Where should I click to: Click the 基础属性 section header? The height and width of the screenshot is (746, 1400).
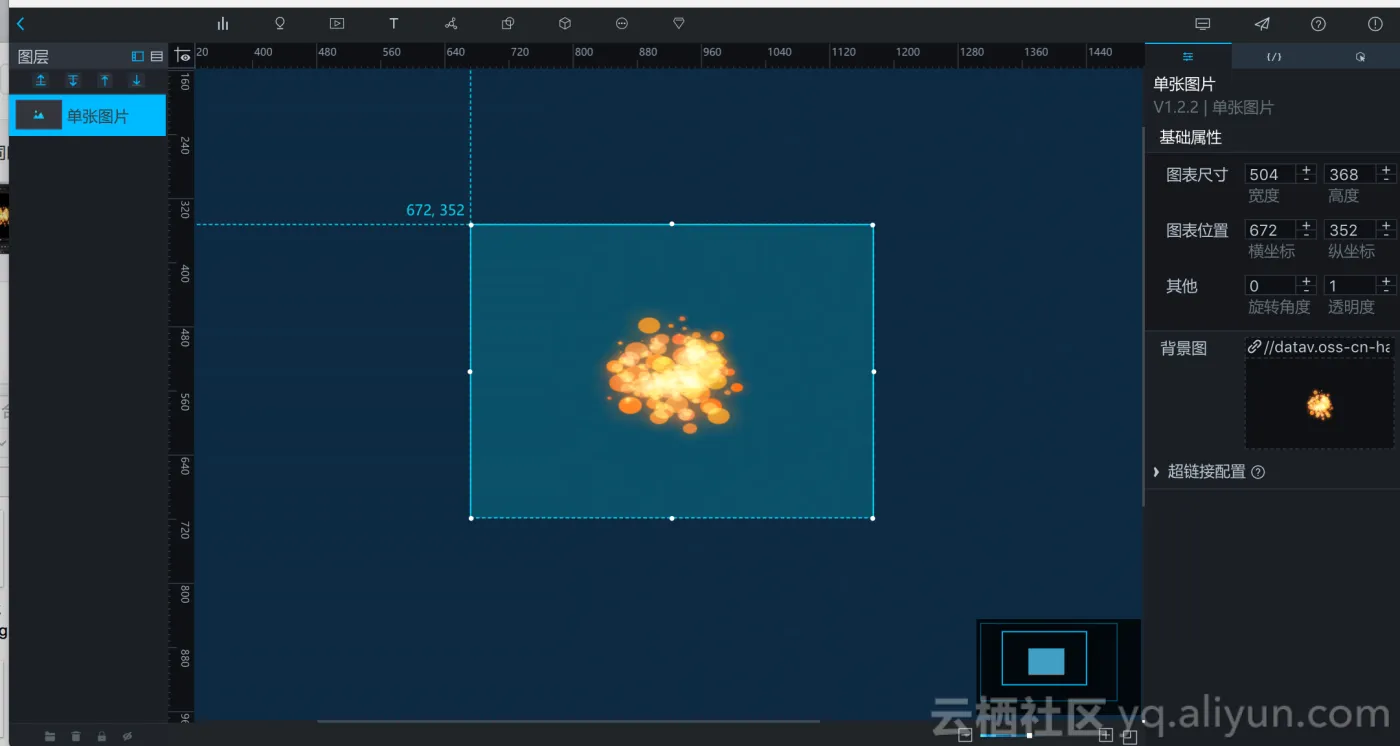click(1190, 137)
